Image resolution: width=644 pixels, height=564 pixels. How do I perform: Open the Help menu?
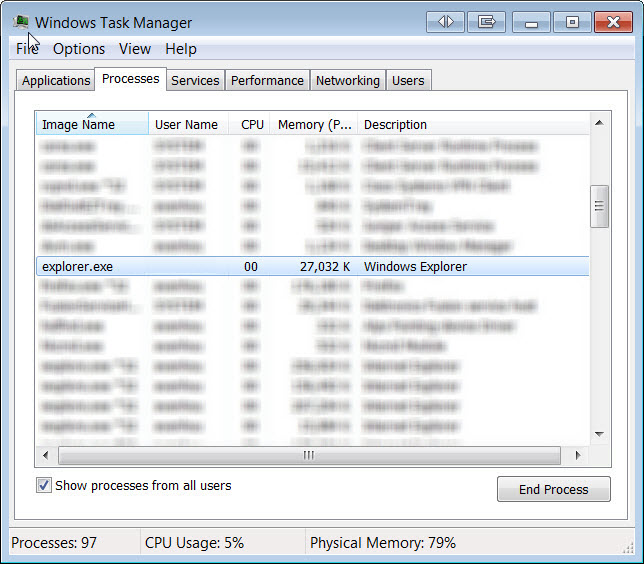[181, 49]
